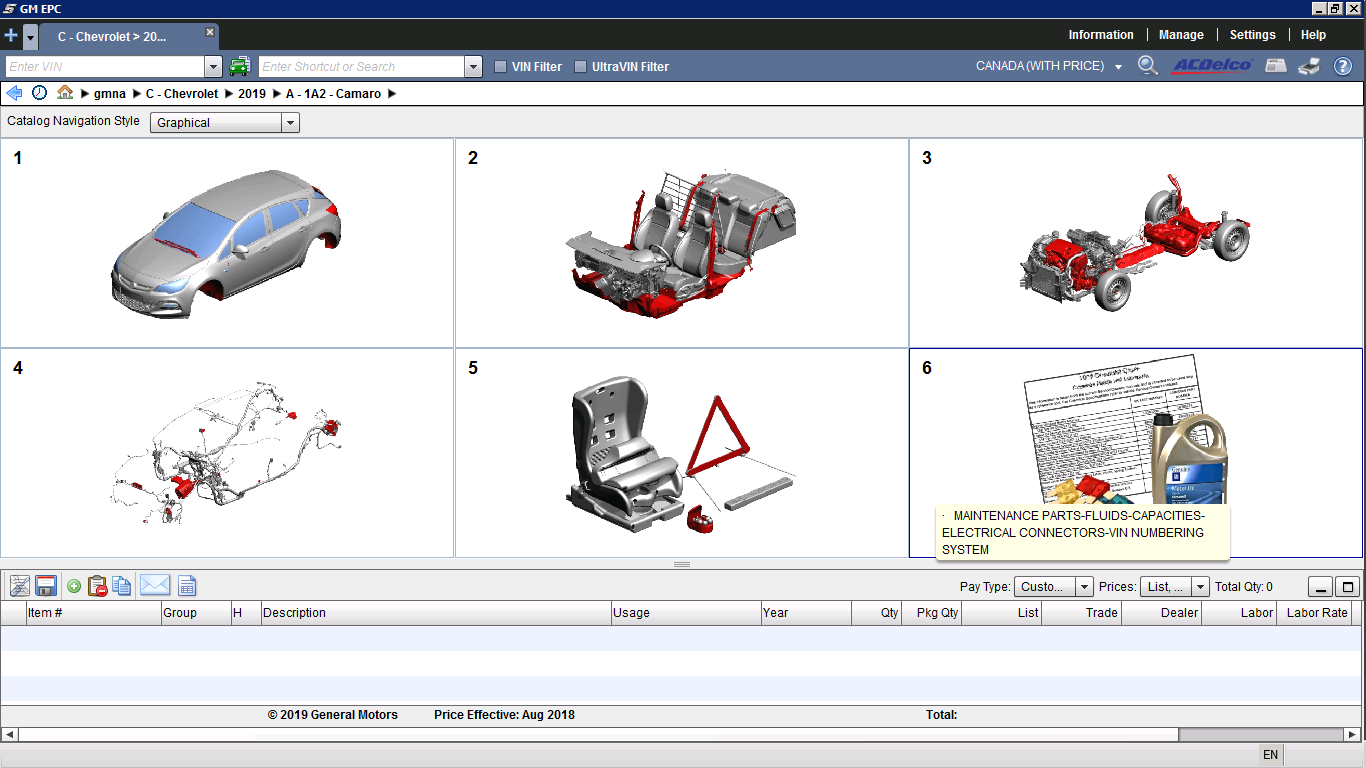Click the printer icon in top toolbar

click(x=1308, y=66)
